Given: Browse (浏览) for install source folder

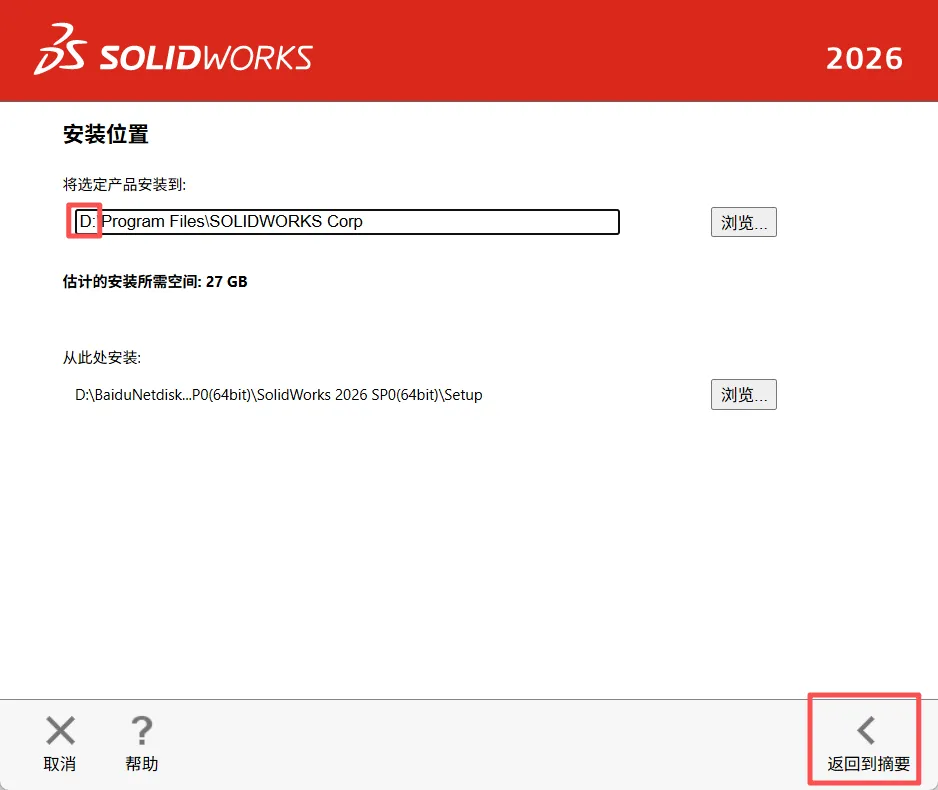Looking at the screenshot, I should click(x=744, y=395).
